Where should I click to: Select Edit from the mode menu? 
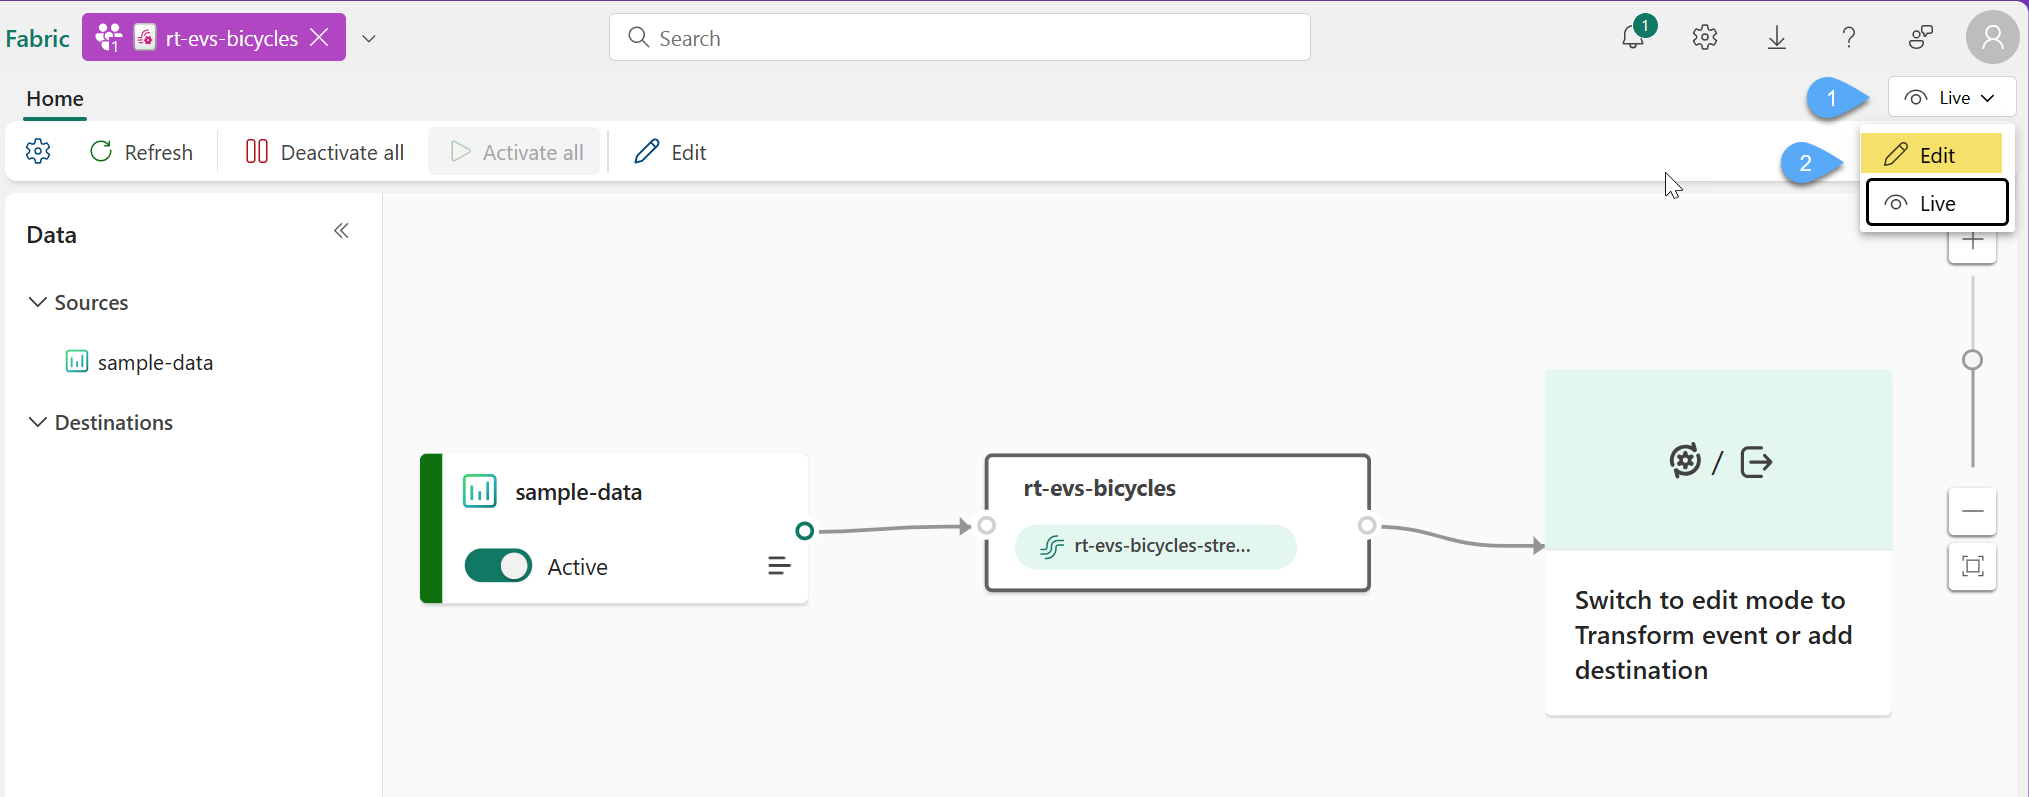click(x=1931, y=155)
